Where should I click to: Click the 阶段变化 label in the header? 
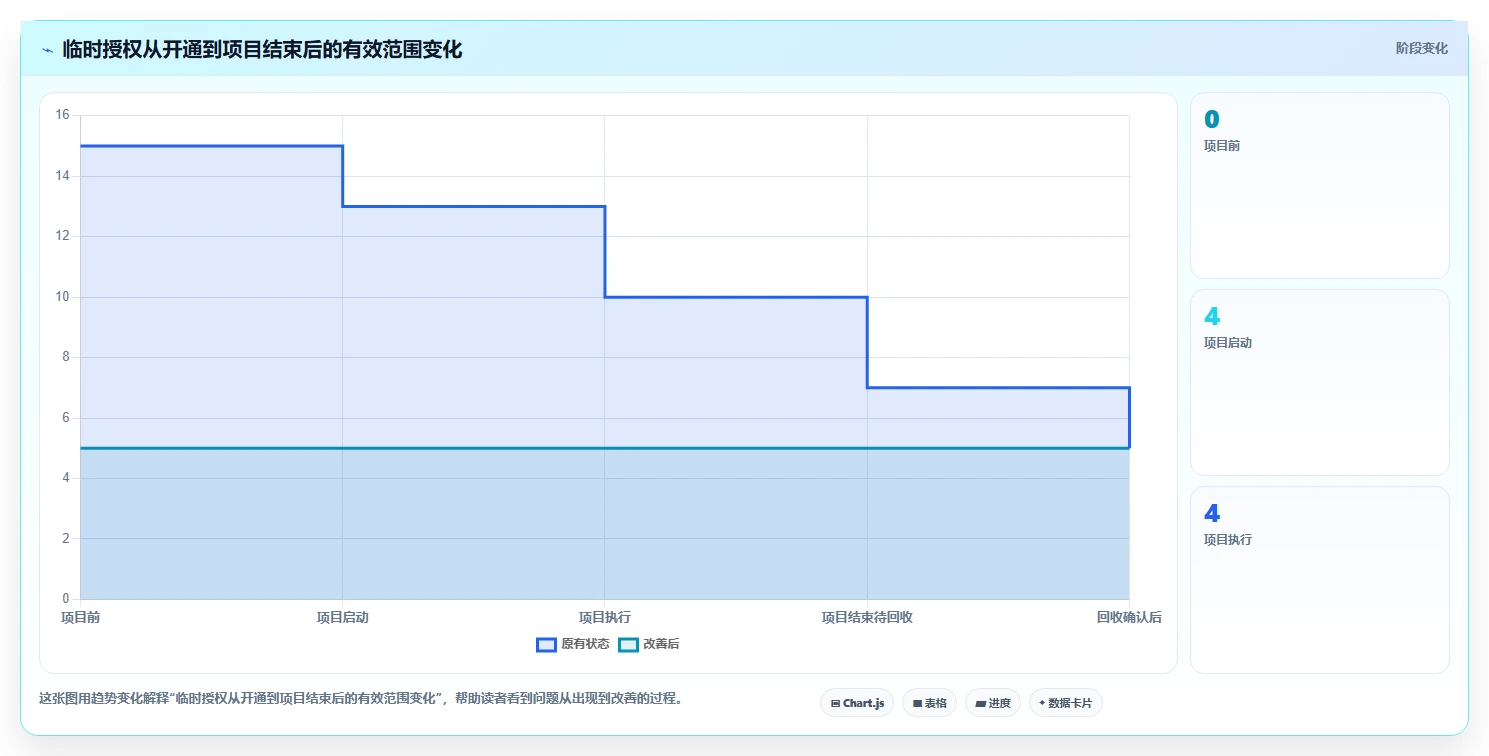(1421, 48)
